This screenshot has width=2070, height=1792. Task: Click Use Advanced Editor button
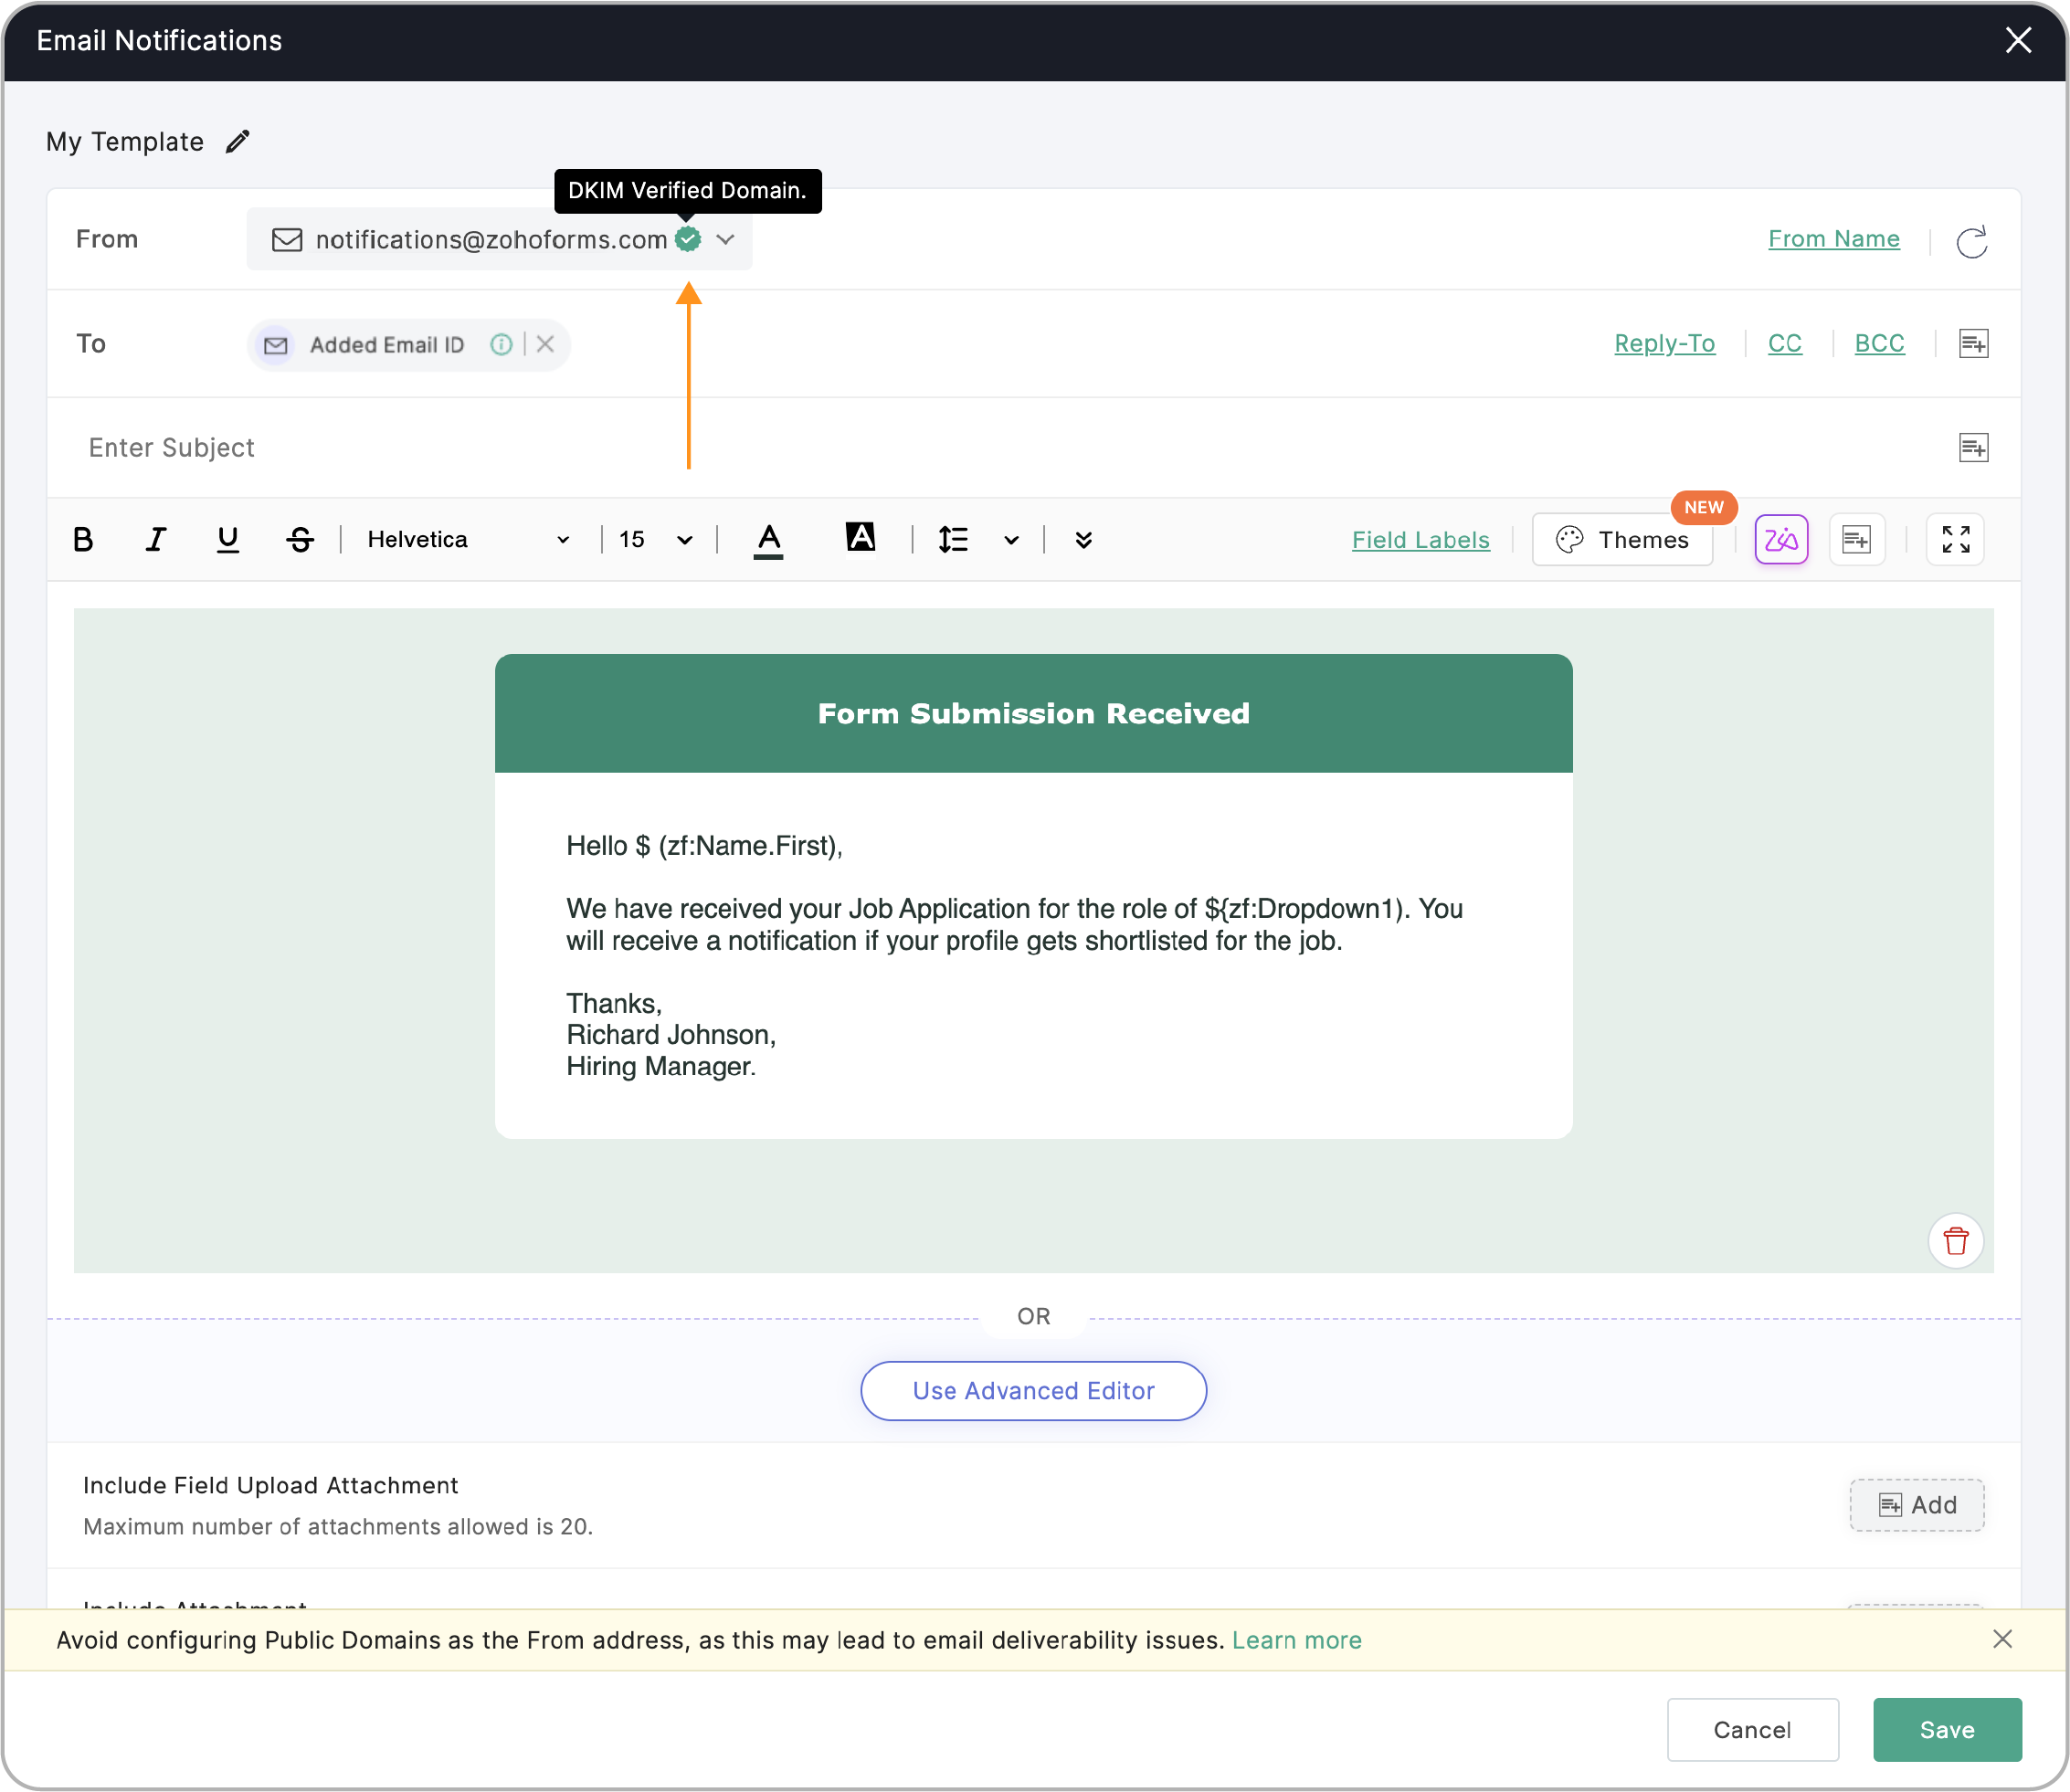(1033, 1391)
